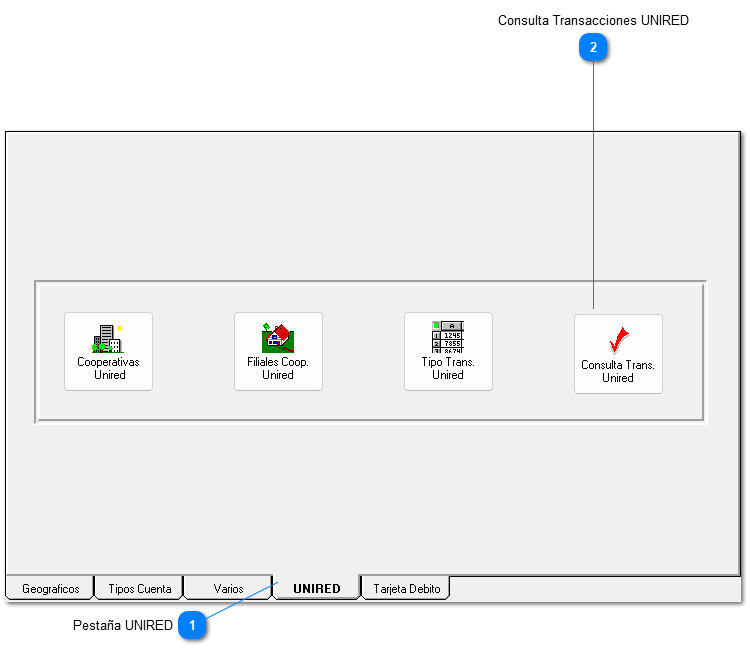Click the Cooperativas Unired buildings icon
Image resolution: width=750 pixels, height=650 pixels.
pyautogui.click(x=107, y=338)
